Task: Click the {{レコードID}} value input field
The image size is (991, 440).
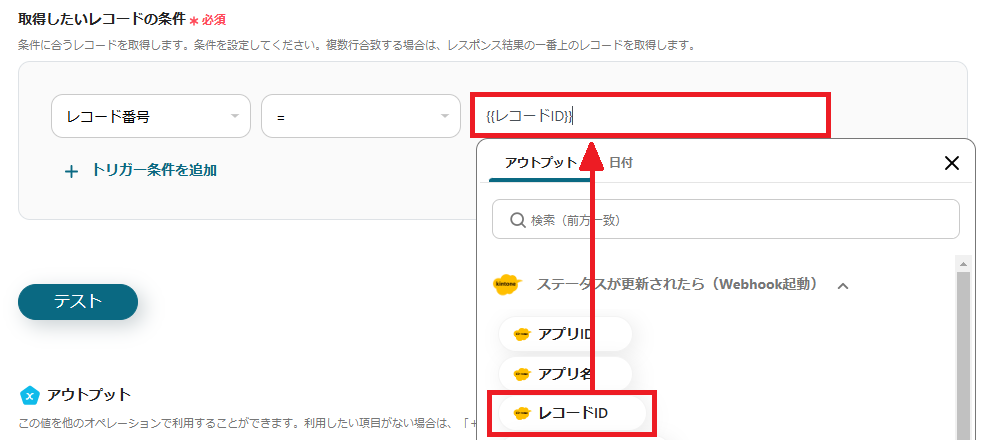Action: click(x=649, y=116)
